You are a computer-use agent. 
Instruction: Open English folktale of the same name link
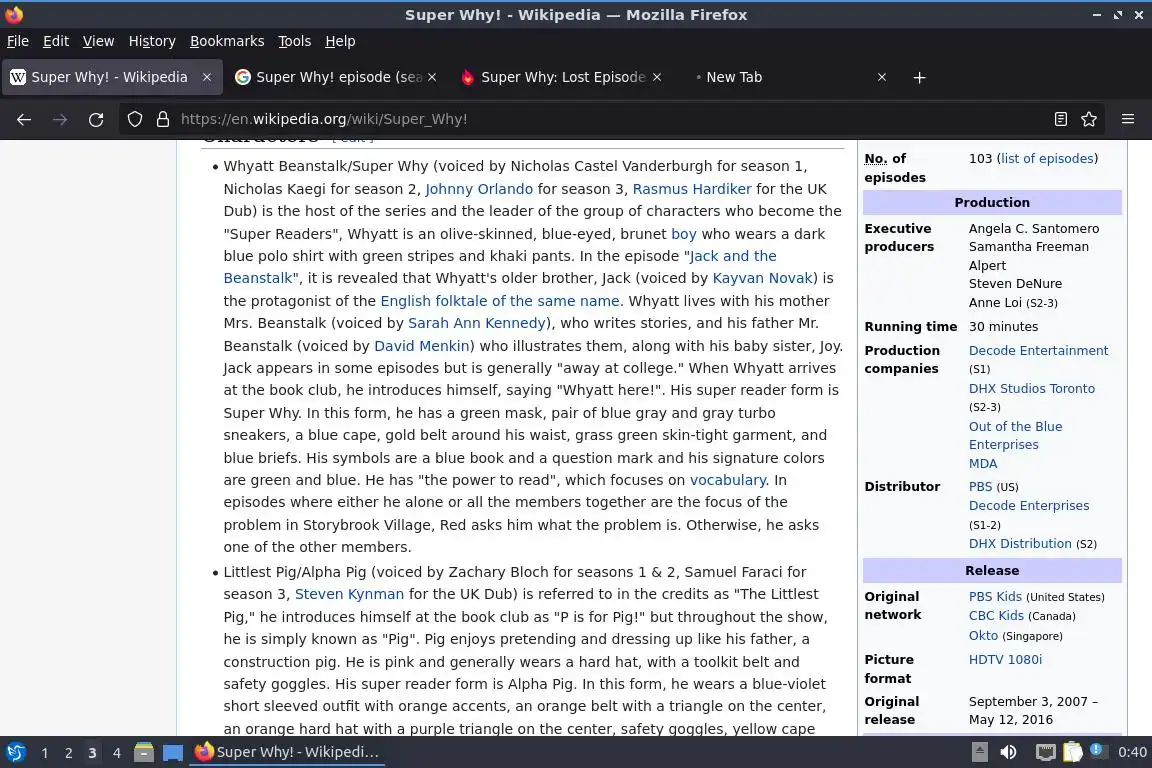(500, 301)
